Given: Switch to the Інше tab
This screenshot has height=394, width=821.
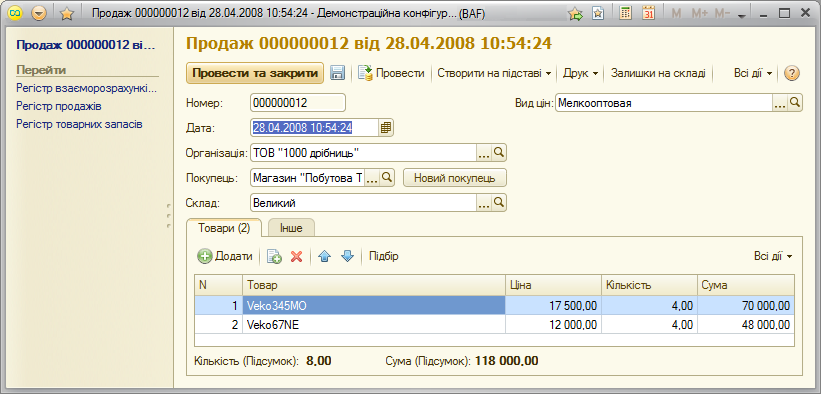Looking at the screenshot, I should click(292, 228).
